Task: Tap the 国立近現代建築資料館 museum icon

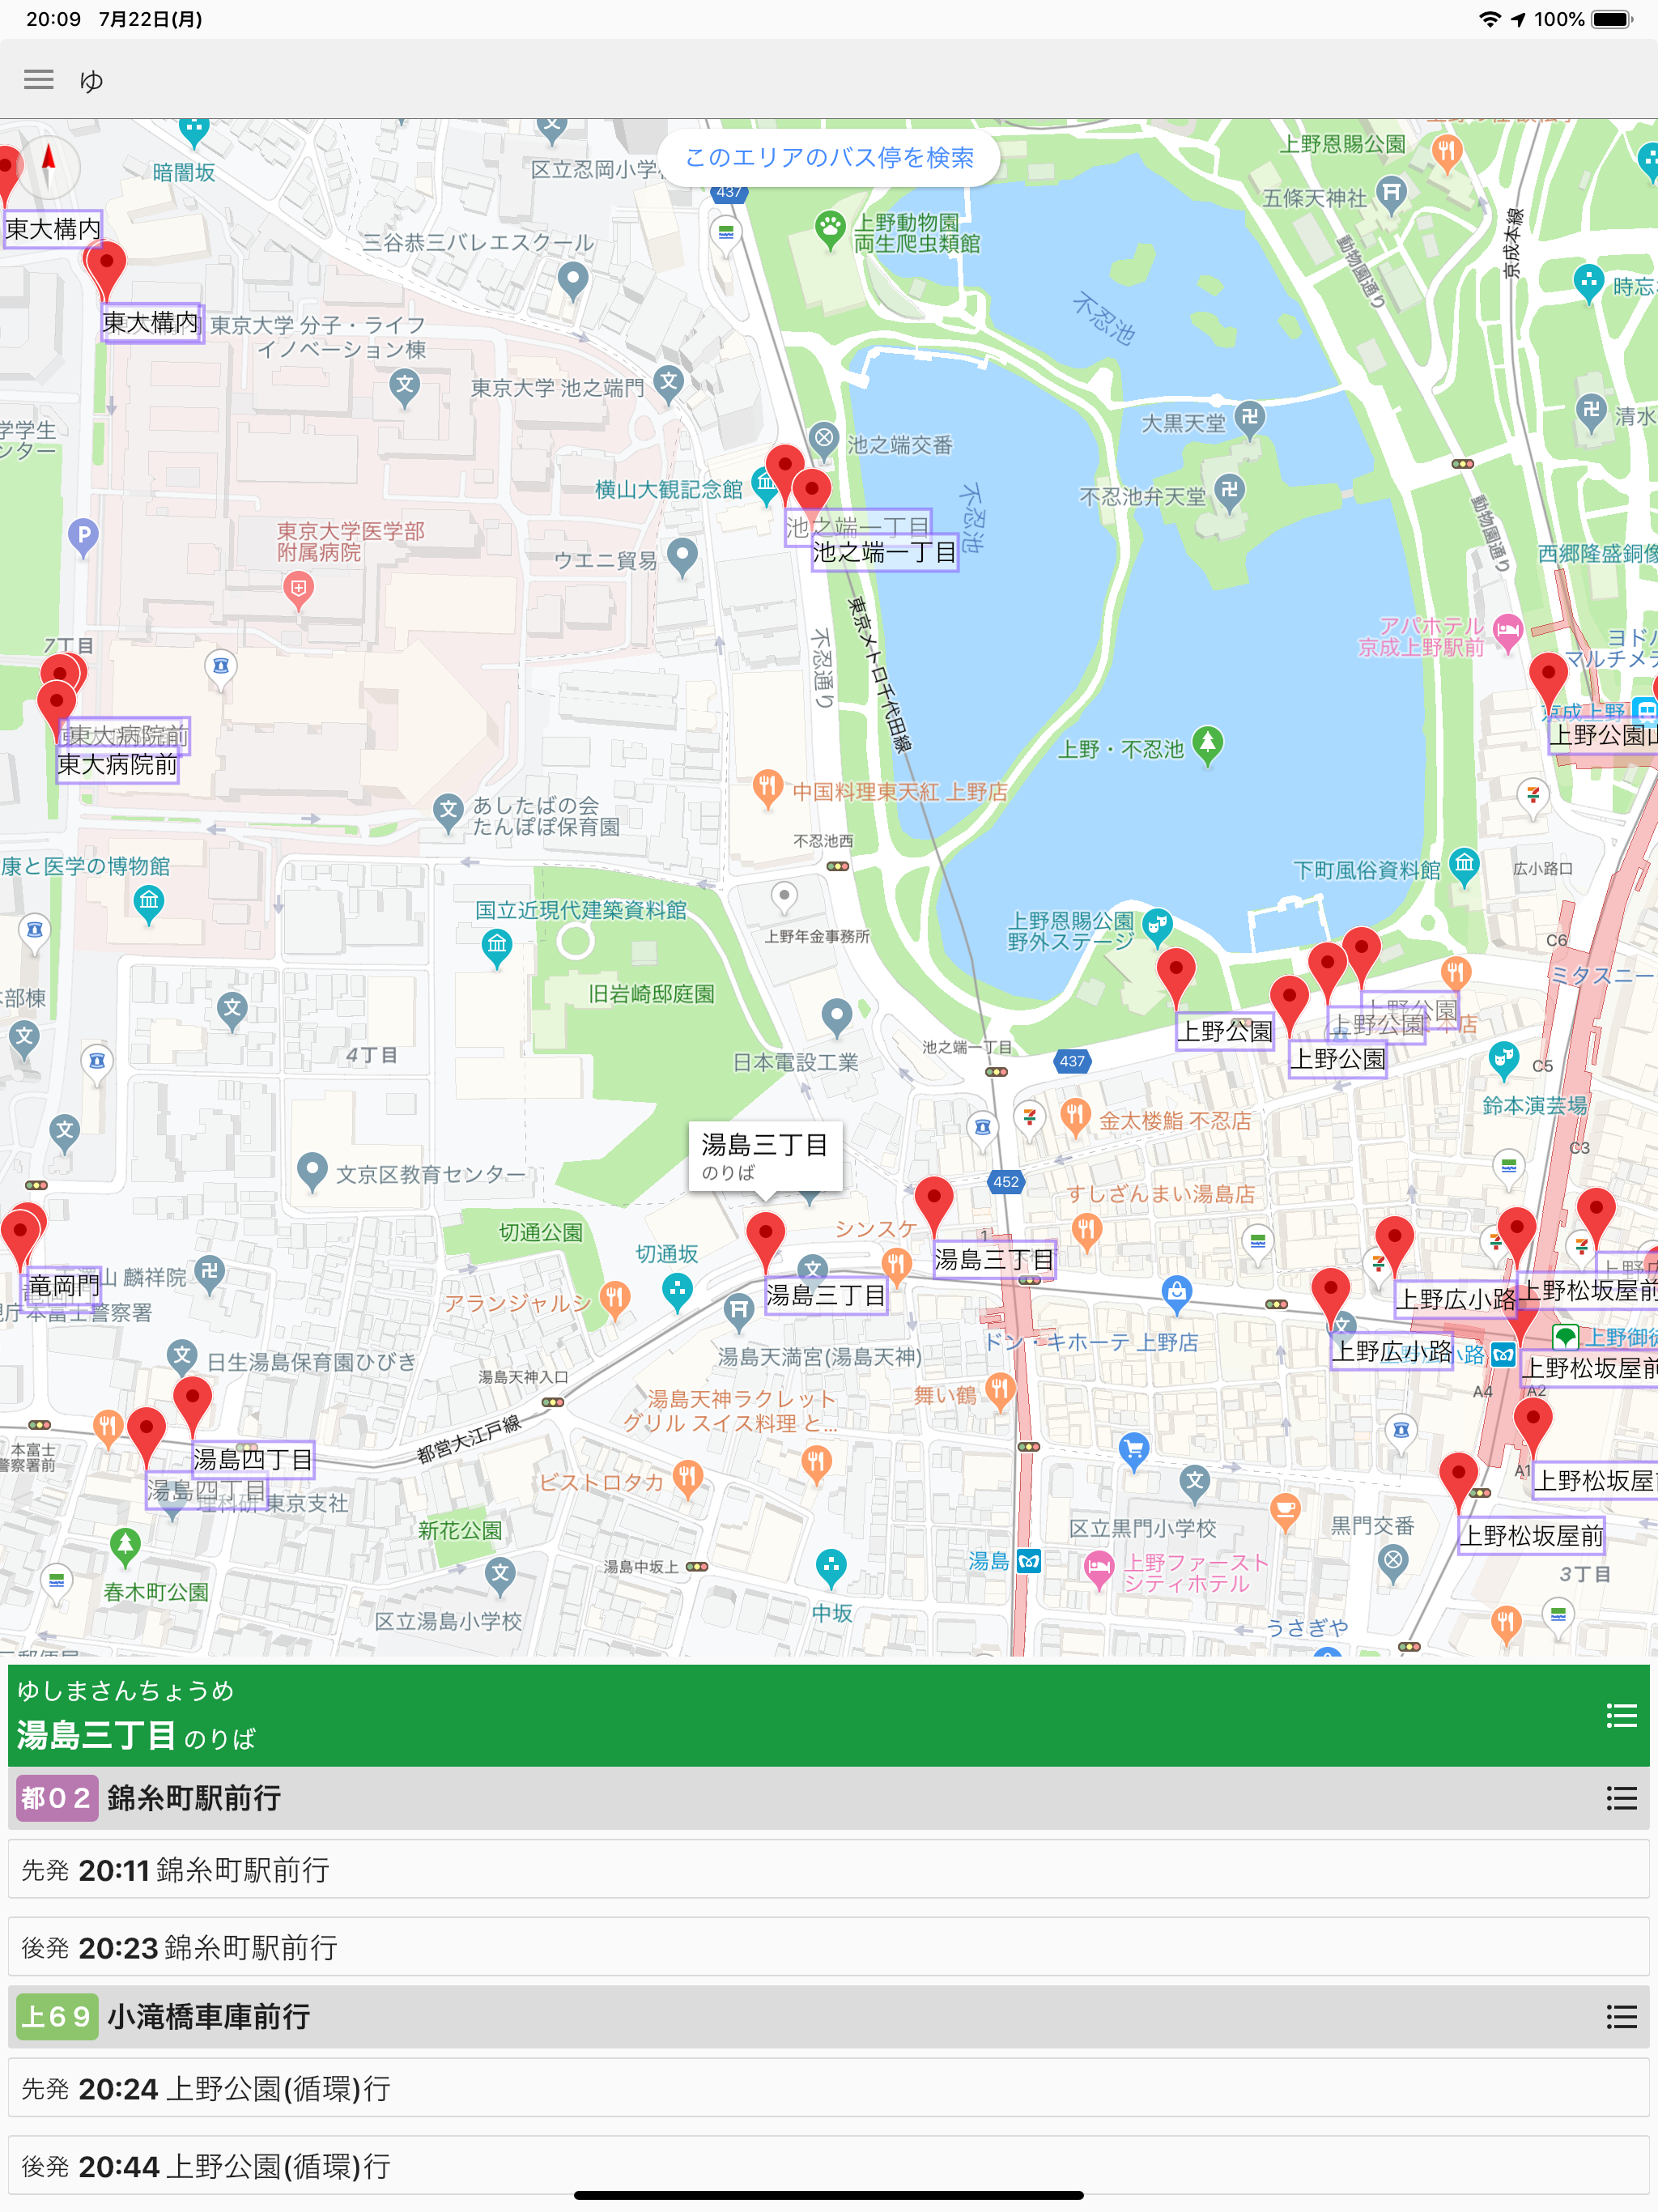Action: [497, 946]
